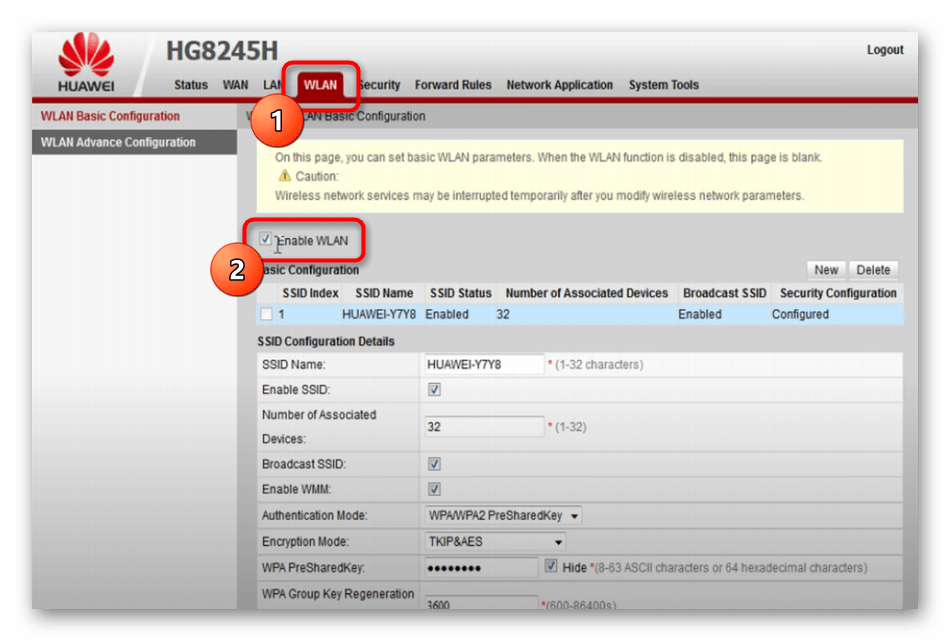This screenshot has width=950, height=641.
Task: Open the Security tab
Action: 381,85
